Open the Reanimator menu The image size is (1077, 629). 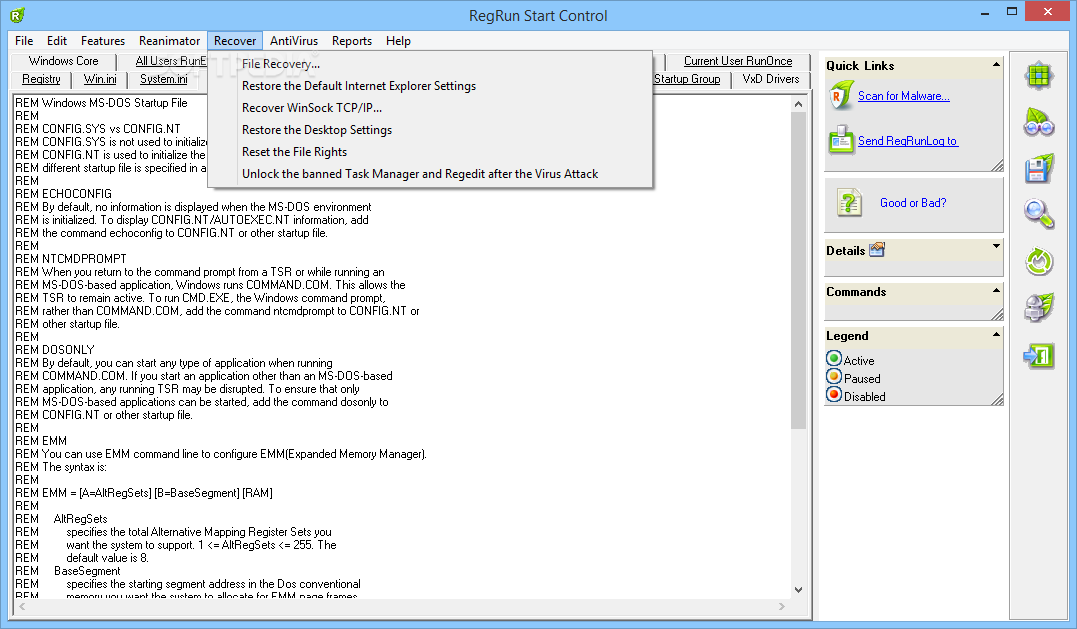point(170,41)
